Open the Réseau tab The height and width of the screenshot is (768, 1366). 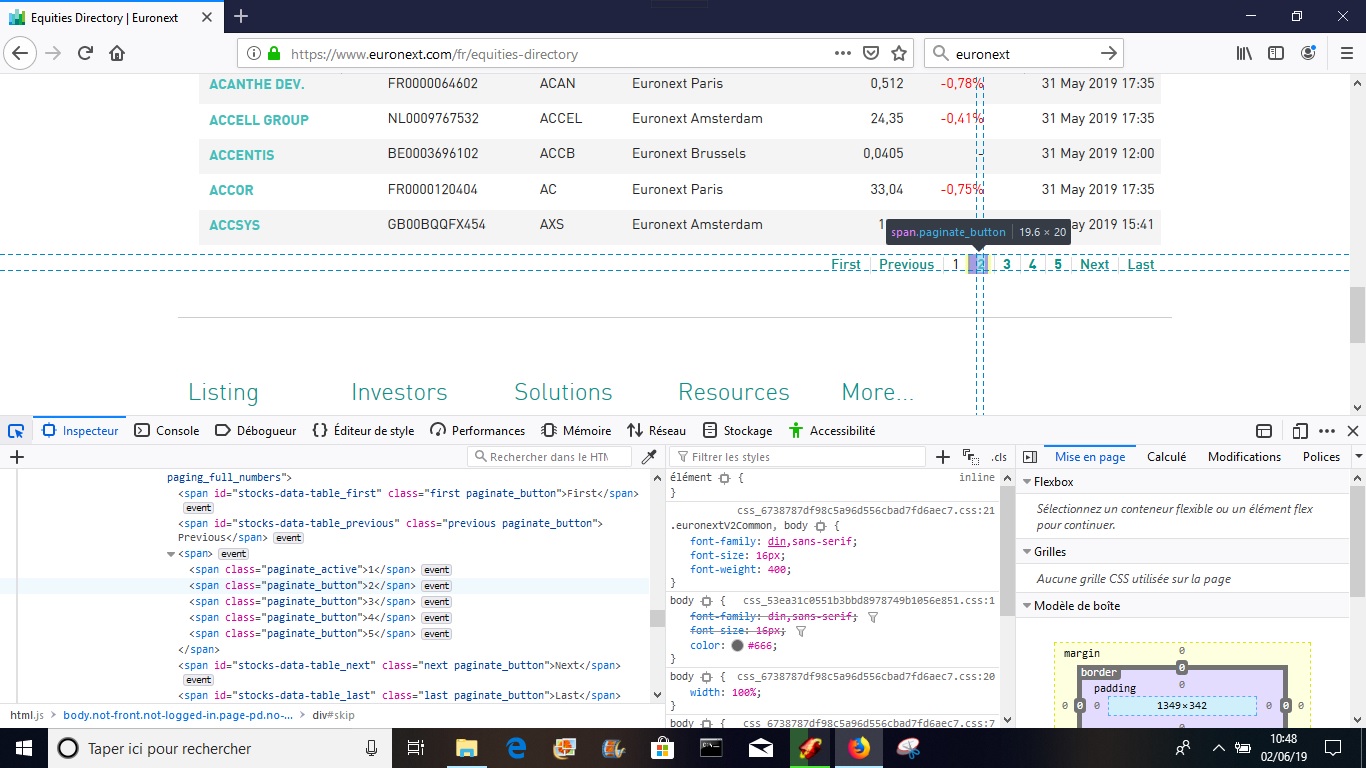pyautogui.click(x=656, y=431)
